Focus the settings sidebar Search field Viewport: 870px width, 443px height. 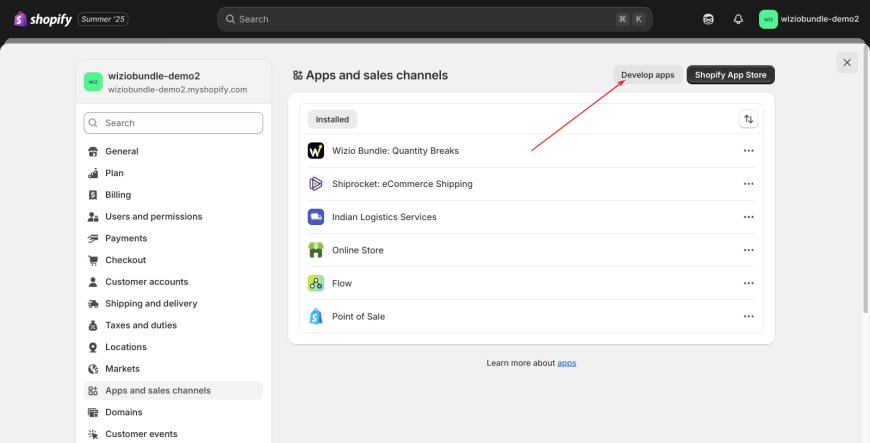tap(173, 123)
